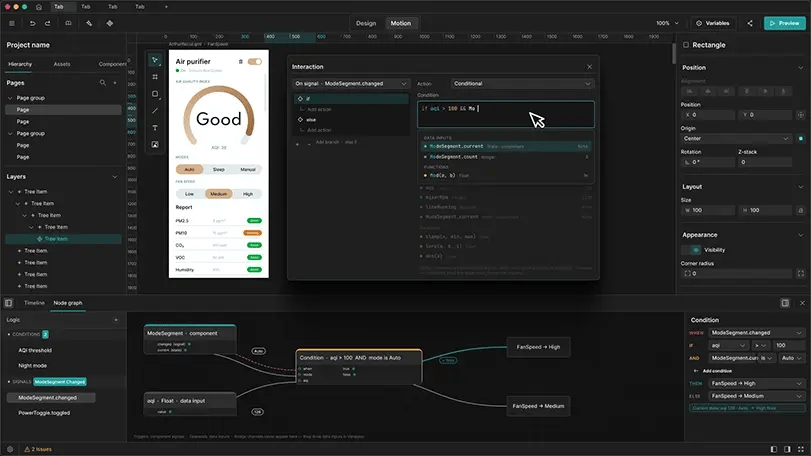Search pages with the magnifier icon
Screen dimensions: 811x456
pyautogui.click(x=102, y=83)
